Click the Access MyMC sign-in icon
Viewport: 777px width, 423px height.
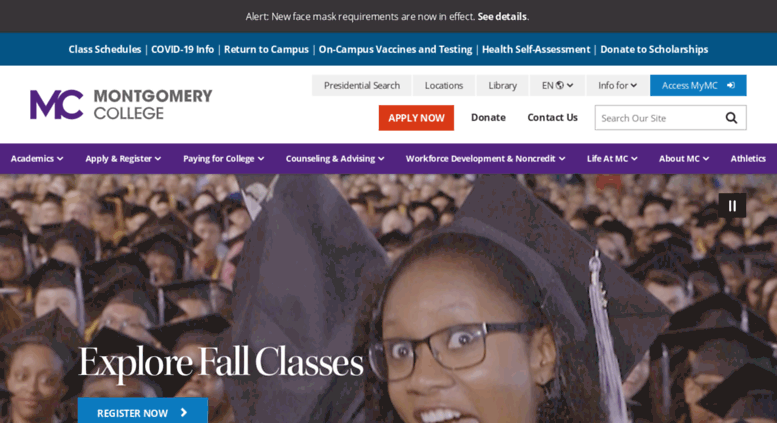pos(730,85)
